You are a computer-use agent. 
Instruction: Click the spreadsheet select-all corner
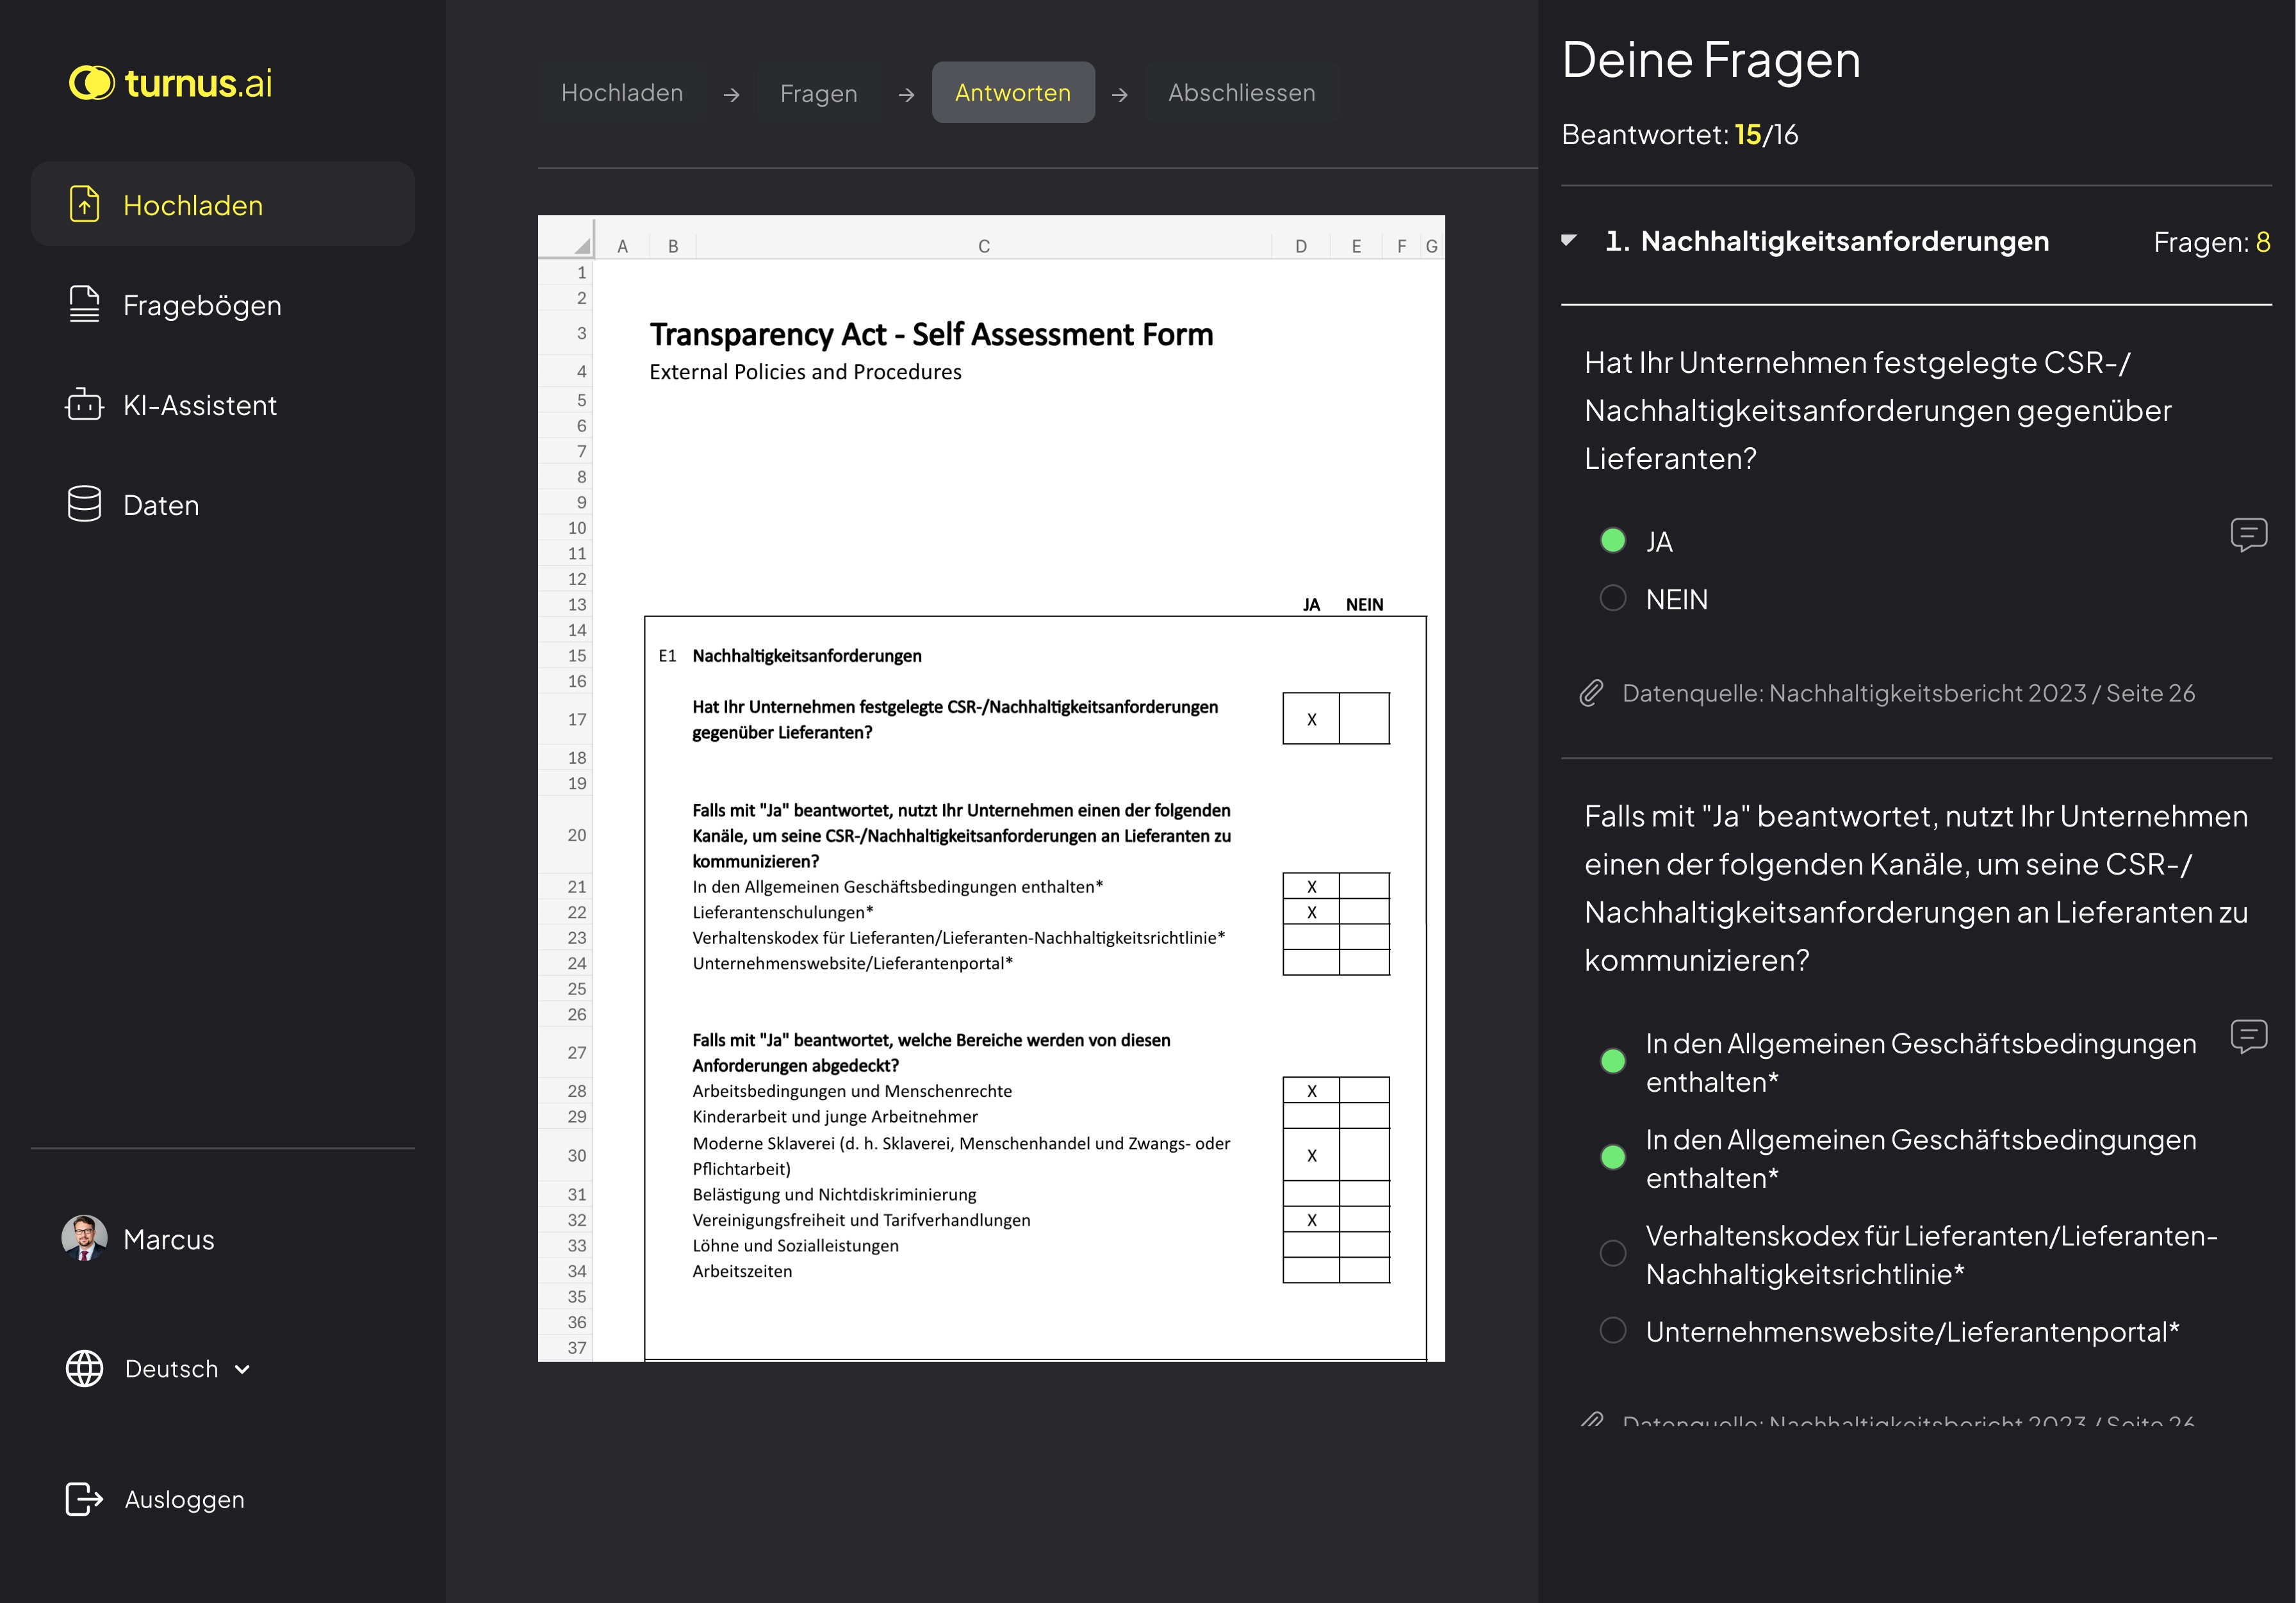click(581, 245)
